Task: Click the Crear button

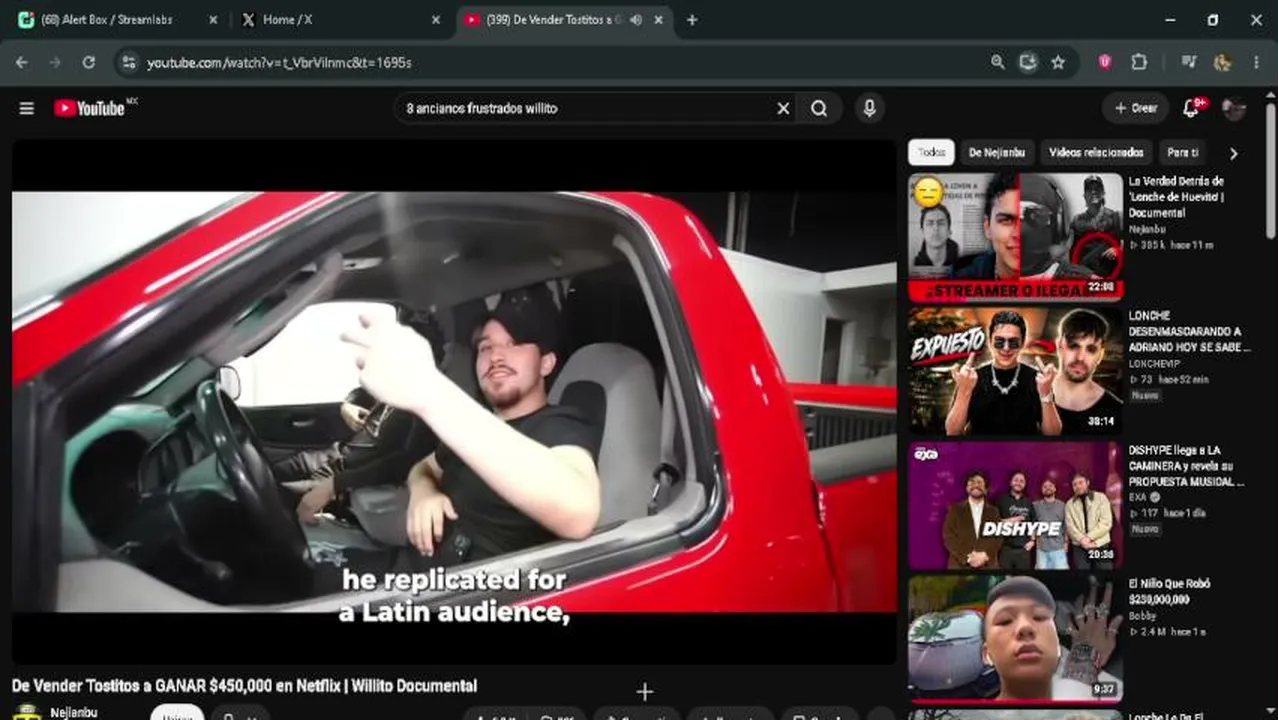Action: 1135,108
